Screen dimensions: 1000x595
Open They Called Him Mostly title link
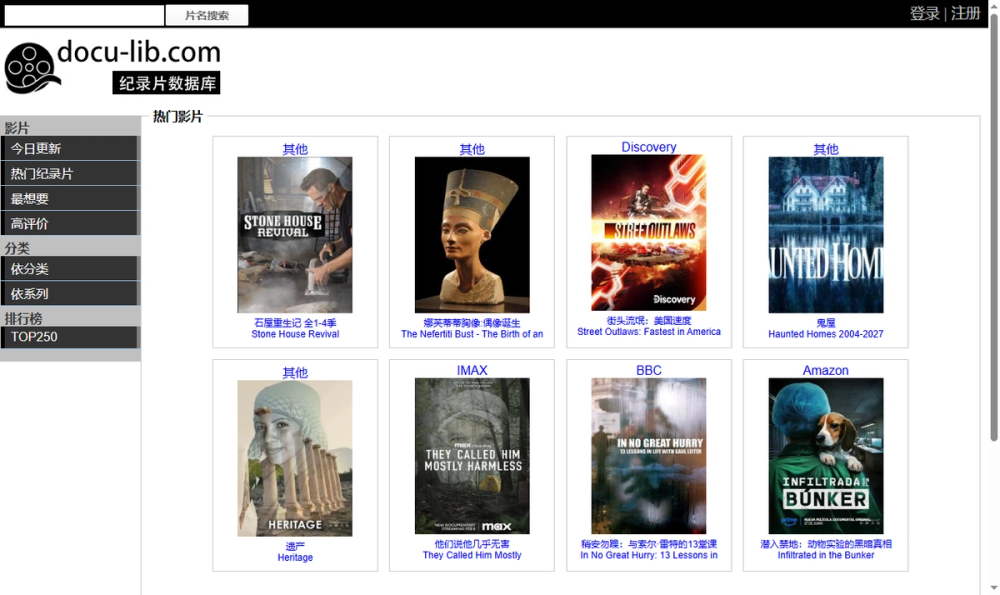472,550
